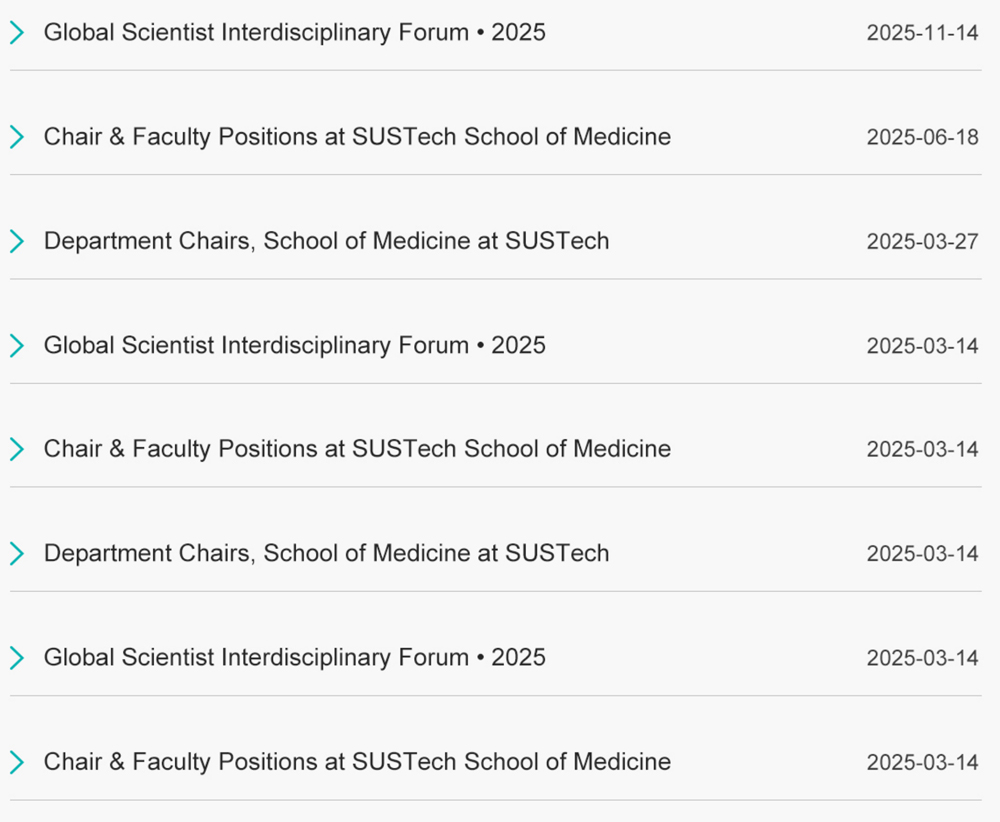This screenshot has width=1000, height=822.
Task: Click the 2025-11-14 date label
Action: (x=922, y=33)
